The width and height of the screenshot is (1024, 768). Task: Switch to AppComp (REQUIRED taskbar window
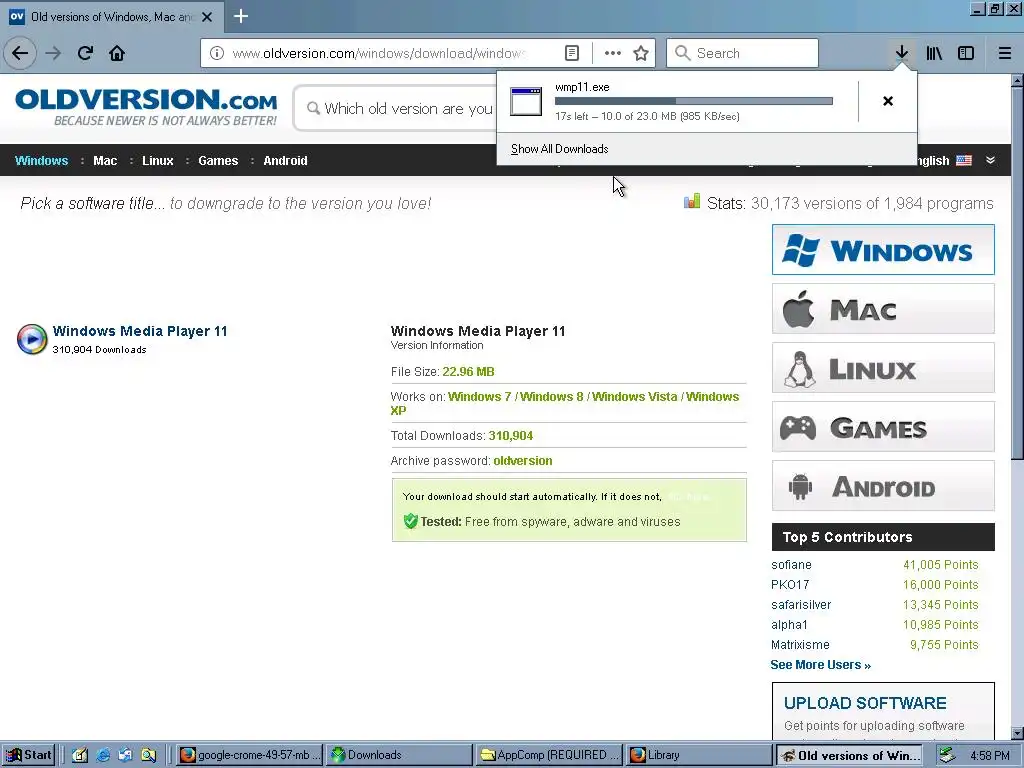[549, 755]
